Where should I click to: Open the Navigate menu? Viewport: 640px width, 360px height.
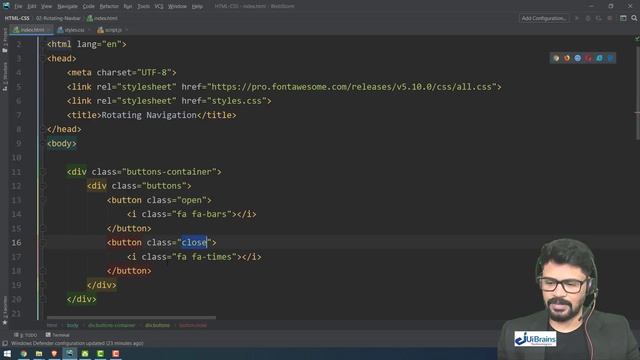pyautogui.click(x=67, y=7)
